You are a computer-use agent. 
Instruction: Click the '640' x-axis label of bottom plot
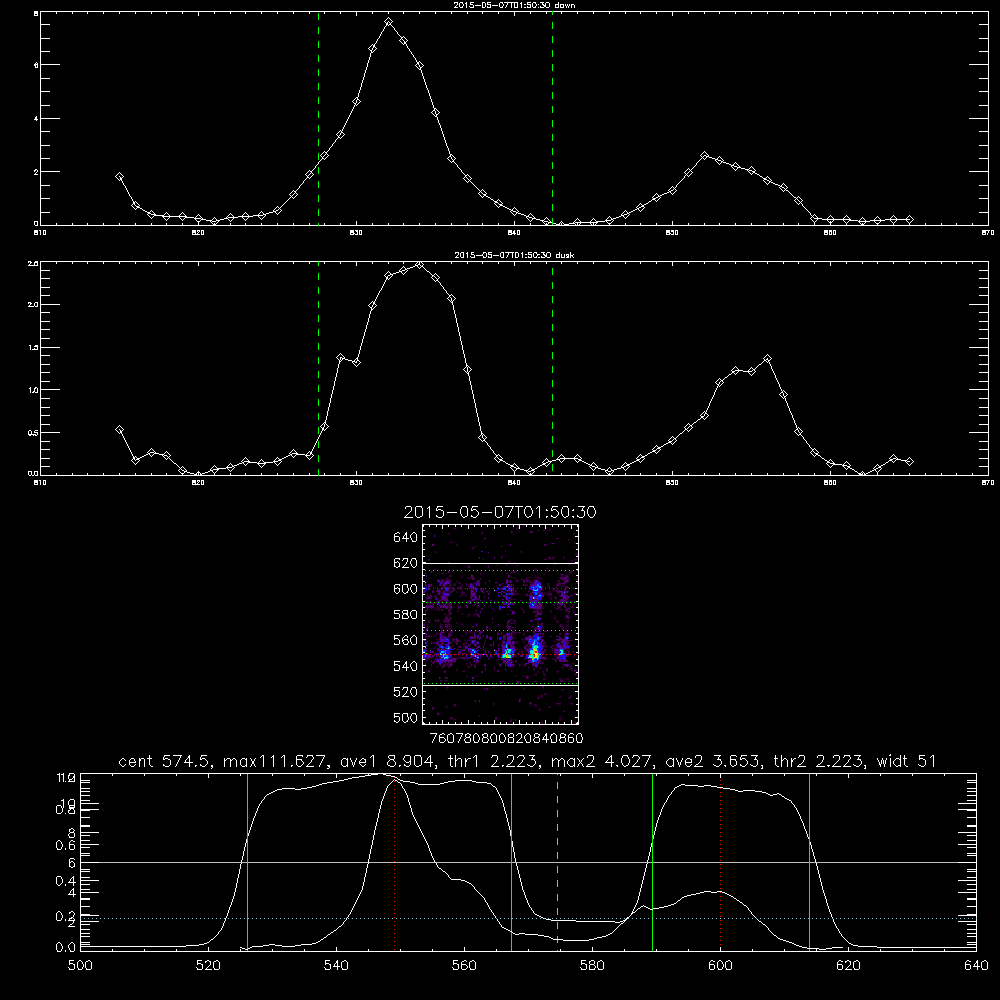(x=976, y=966)
